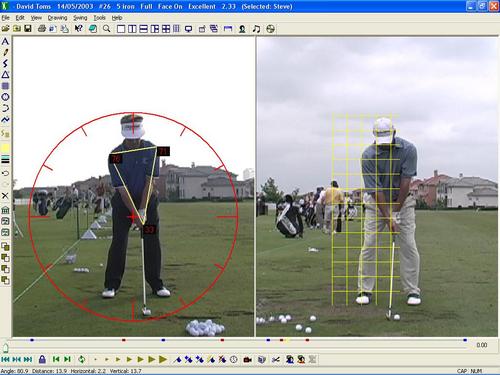Viewport: 500px width, 375px height.
Task: Click the 'Vertical: 13.7' status readout
Action: pyautogui.click(x=126, y=371)
